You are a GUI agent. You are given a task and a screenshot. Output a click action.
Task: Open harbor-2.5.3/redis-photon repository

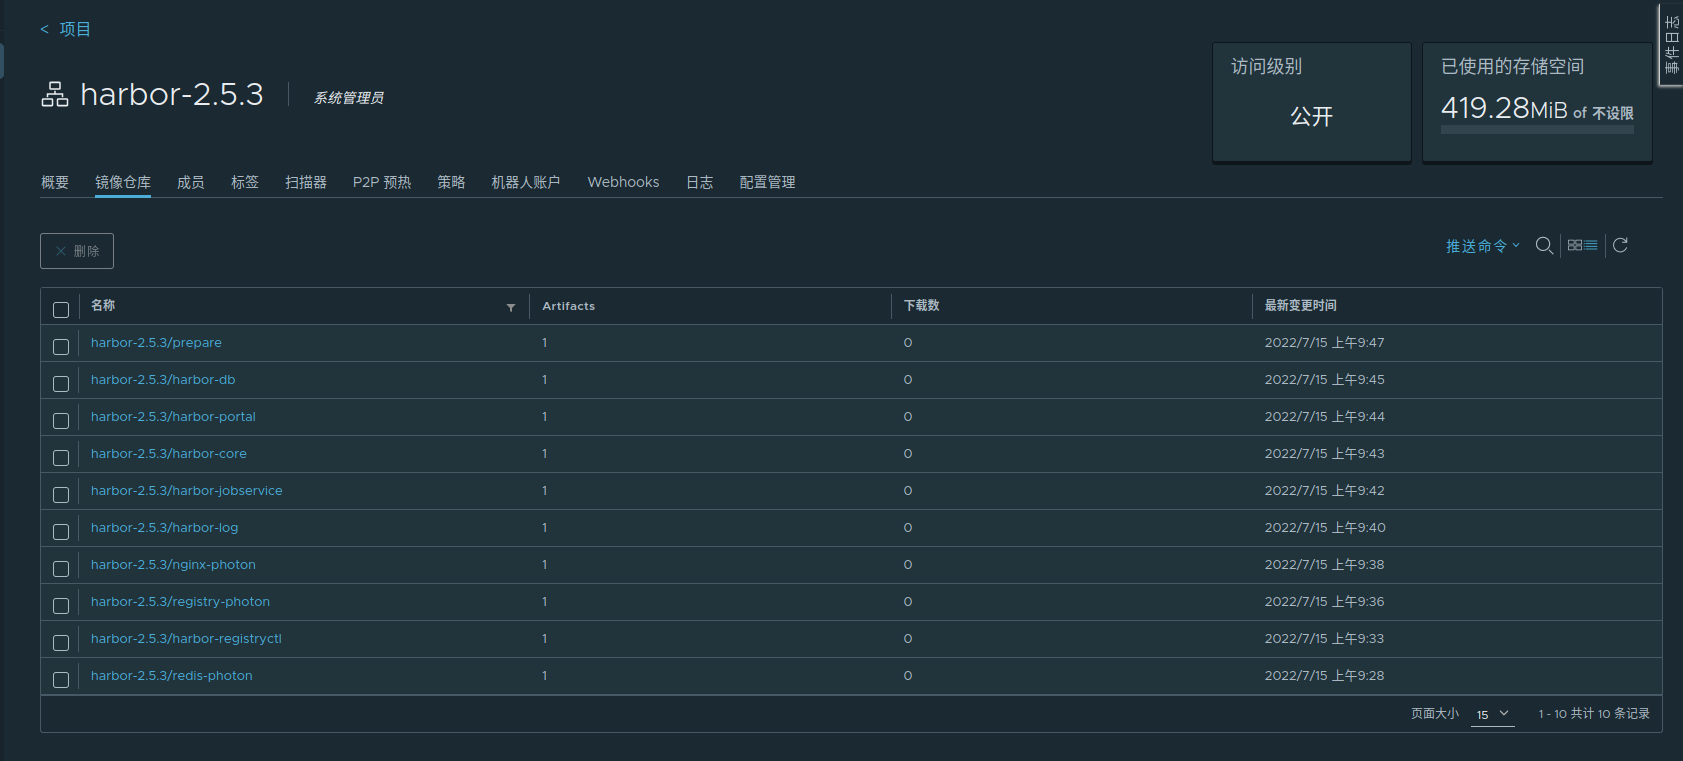tap(172, 675)
